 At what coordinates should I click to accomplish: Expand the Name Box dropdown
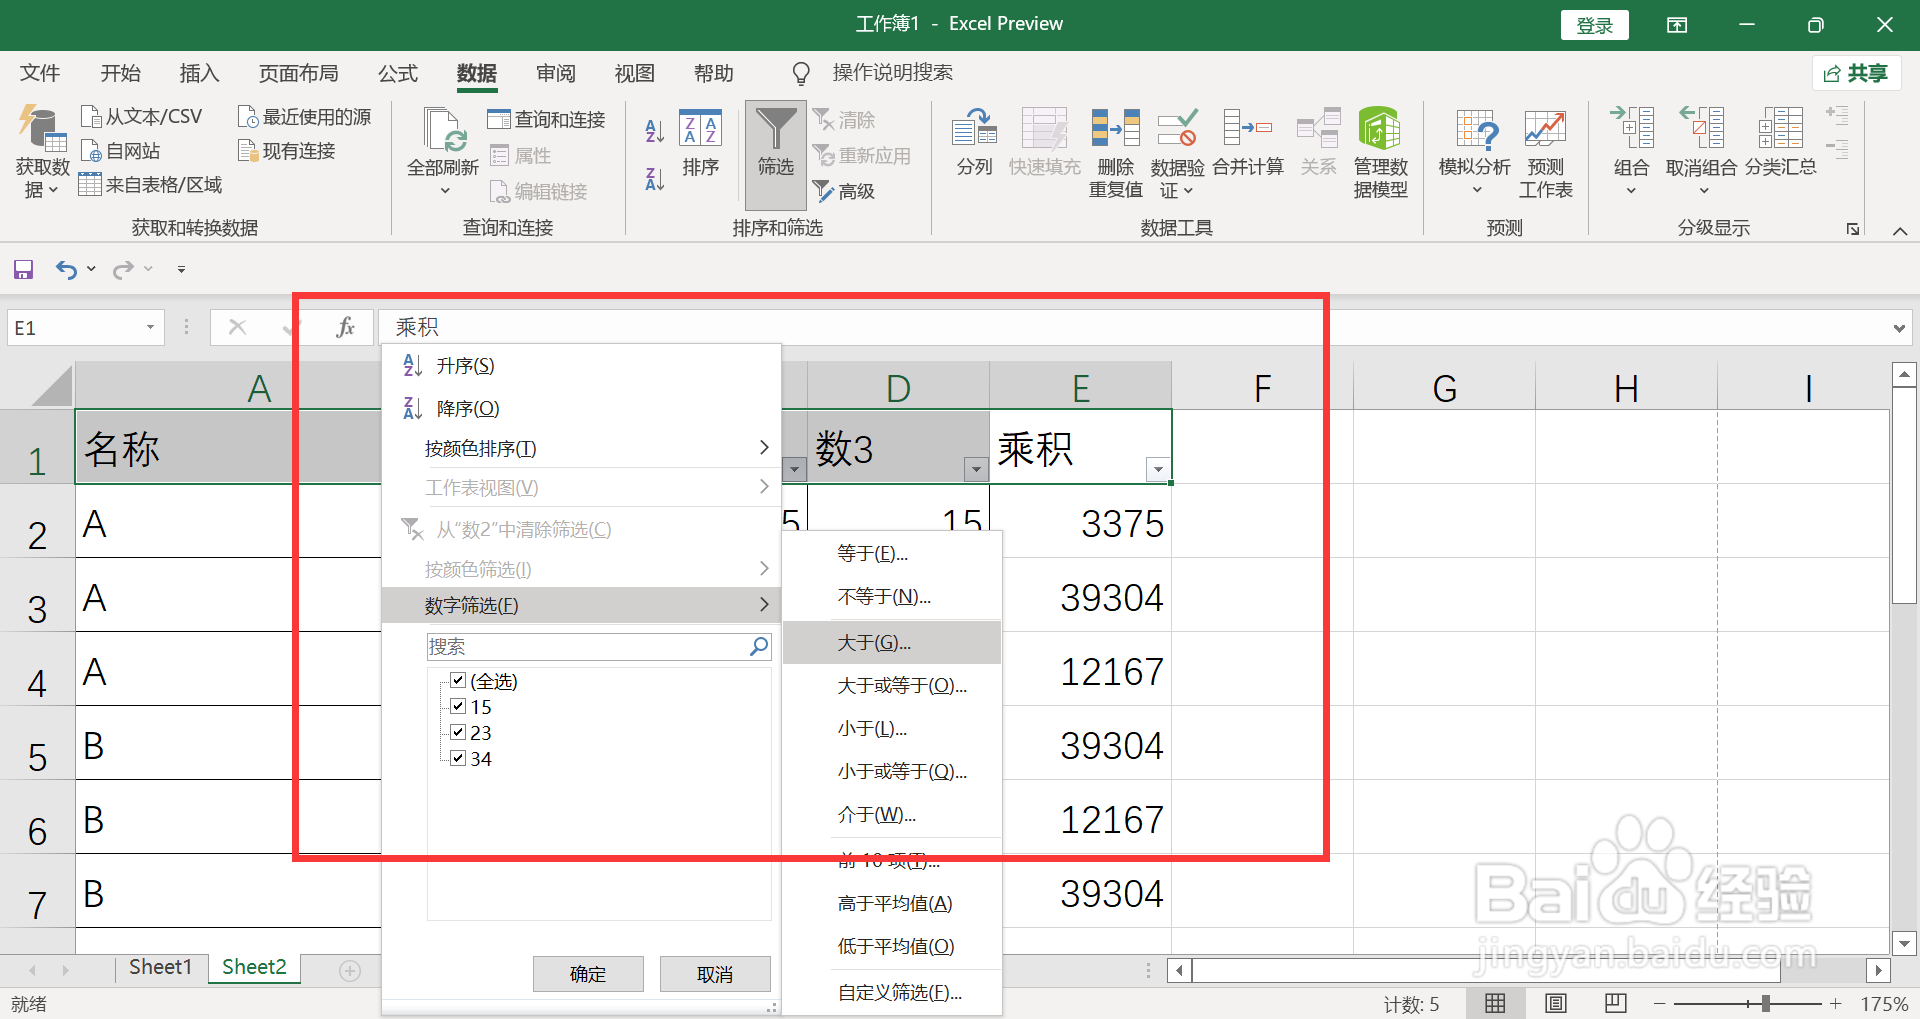pos(148,327)
